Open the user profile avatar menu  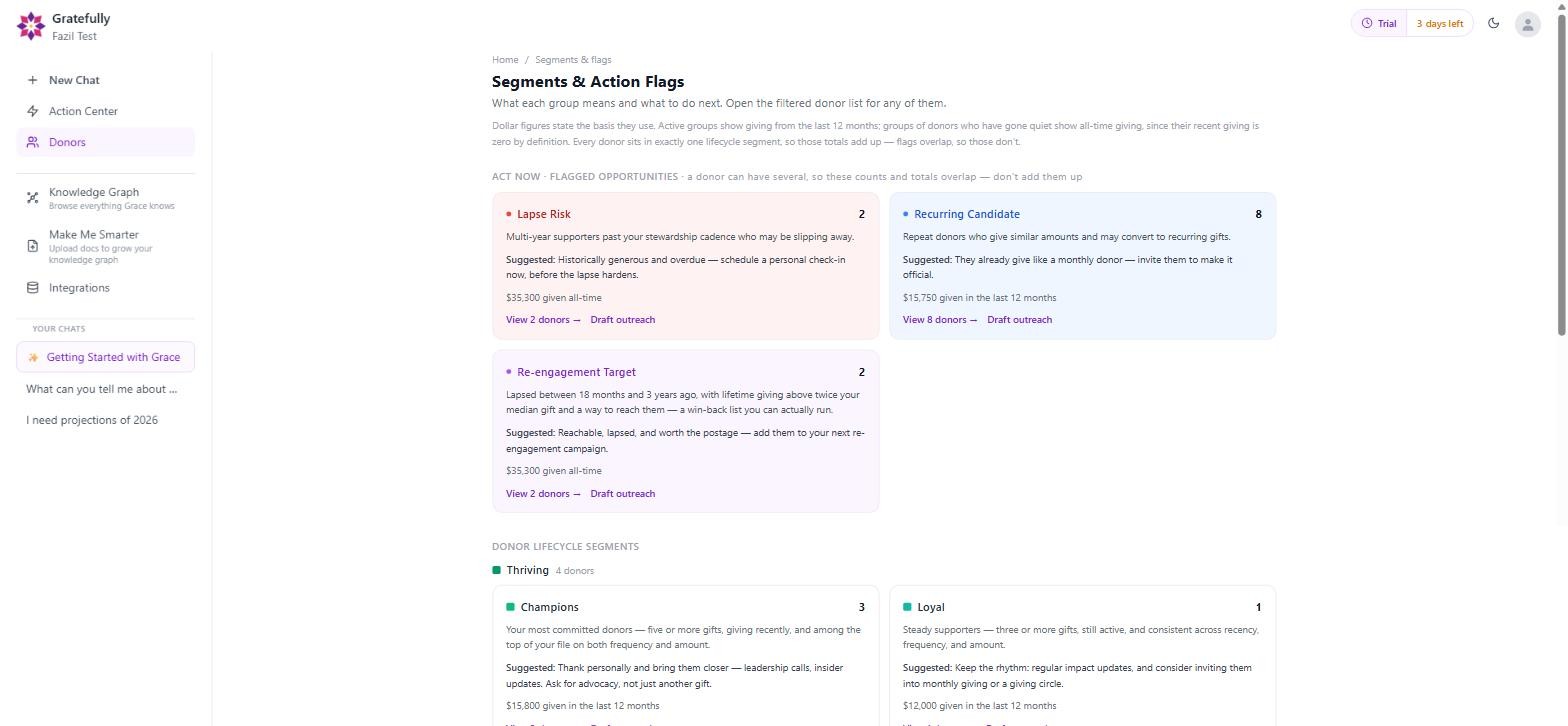[x=1527, y=24]
